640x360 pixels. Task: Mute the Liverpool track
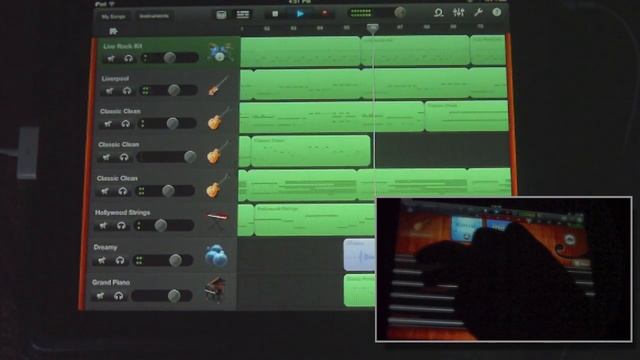[109, 91]
